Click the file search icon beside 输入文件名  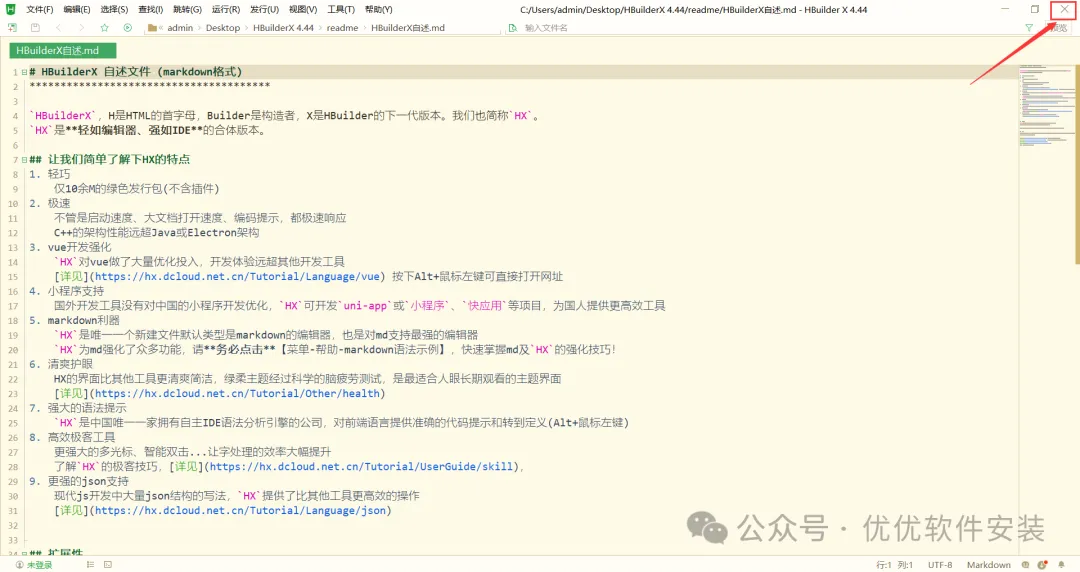(512, 28)
